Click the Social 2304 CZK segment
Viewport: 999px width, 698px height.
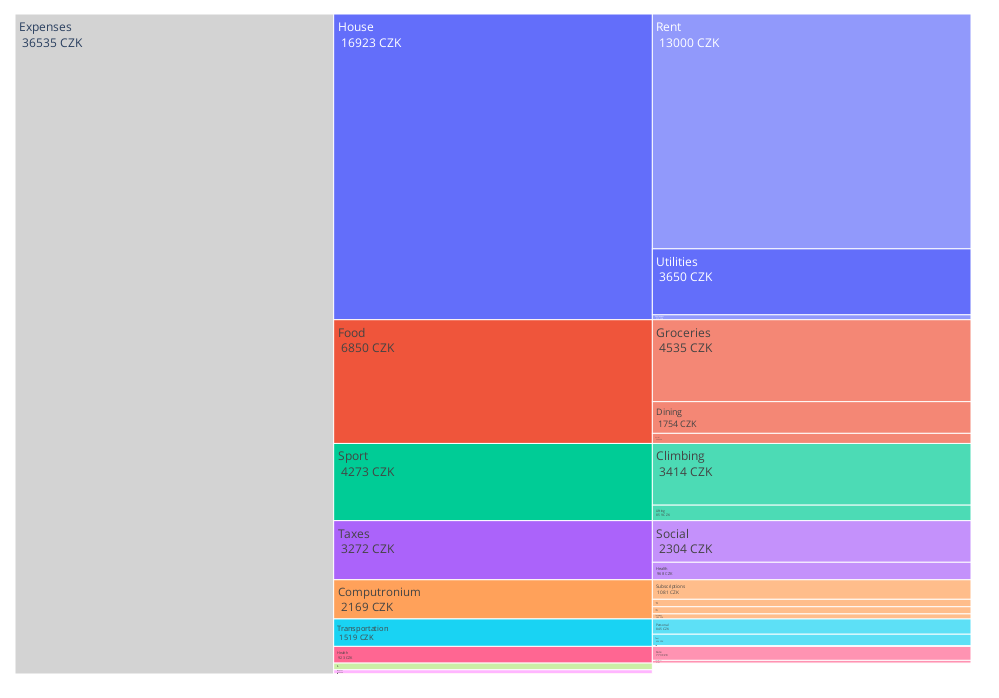click(x=811, y=542)
